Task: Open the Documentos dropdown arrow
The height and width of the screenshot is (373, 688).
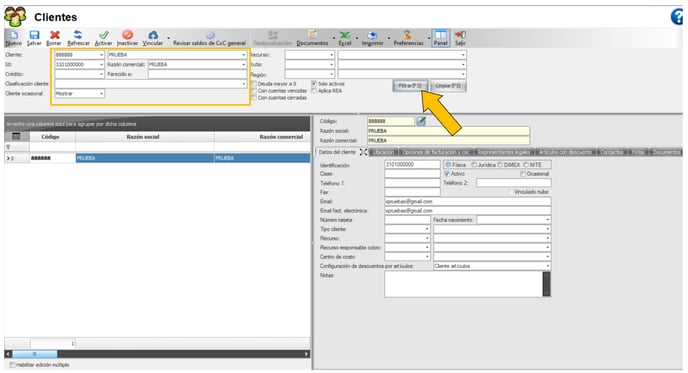Action: [333, 39]
